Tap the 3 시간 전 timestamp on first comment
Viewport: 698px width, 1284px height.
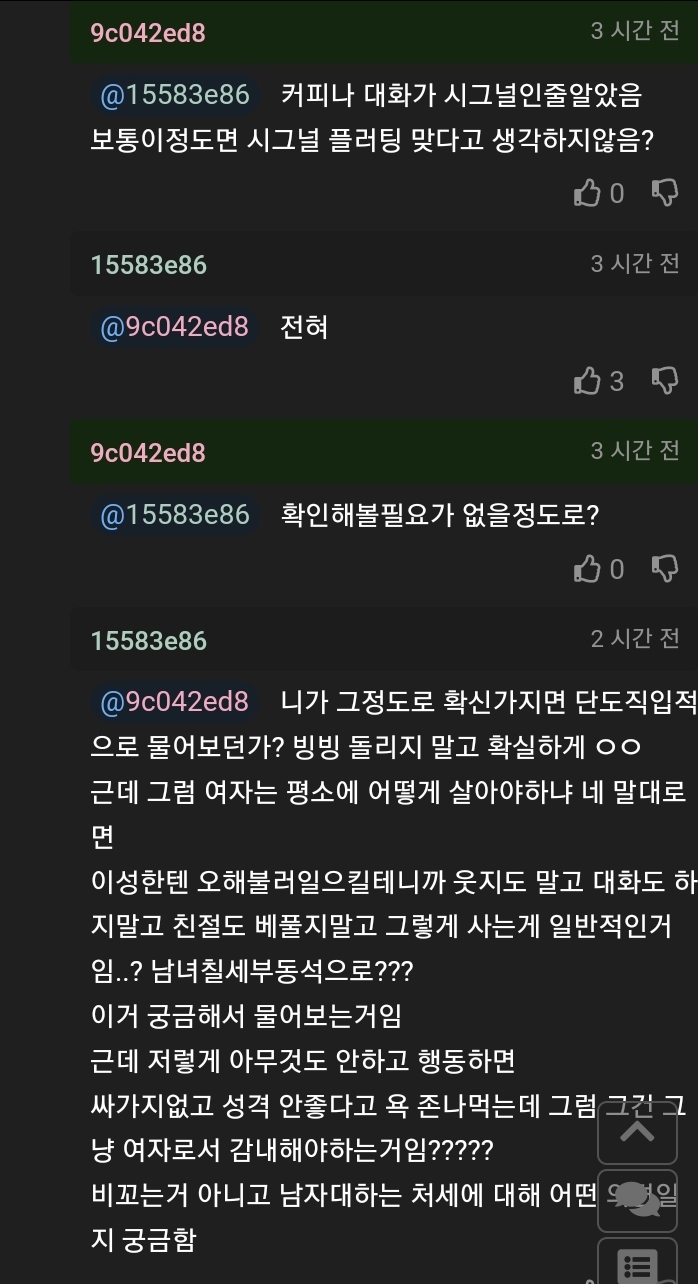tap(635, 31)
